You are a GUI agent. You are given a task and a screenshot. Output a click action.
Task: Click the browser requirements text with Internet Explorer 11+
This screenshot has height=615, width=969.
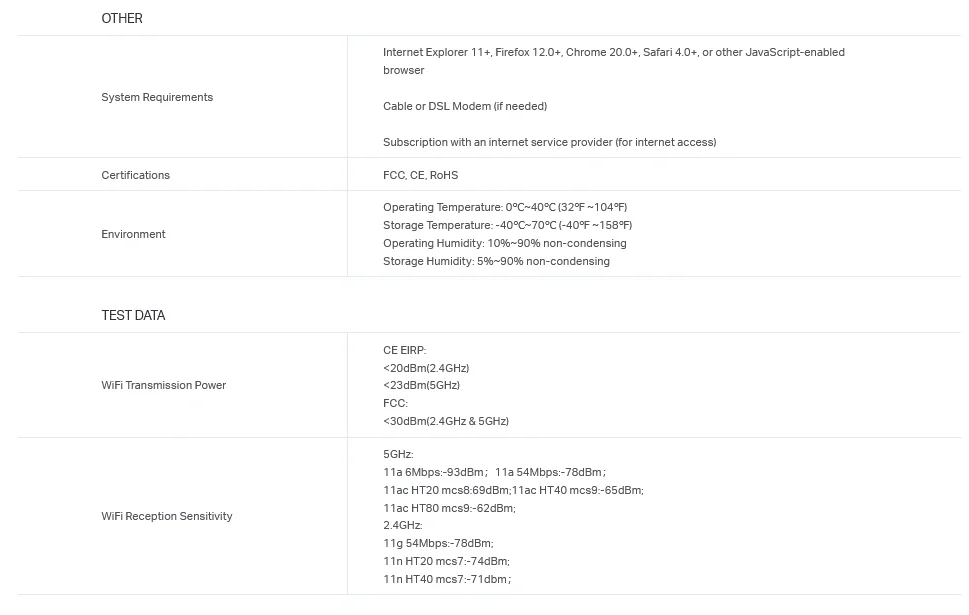click(614, 61)
